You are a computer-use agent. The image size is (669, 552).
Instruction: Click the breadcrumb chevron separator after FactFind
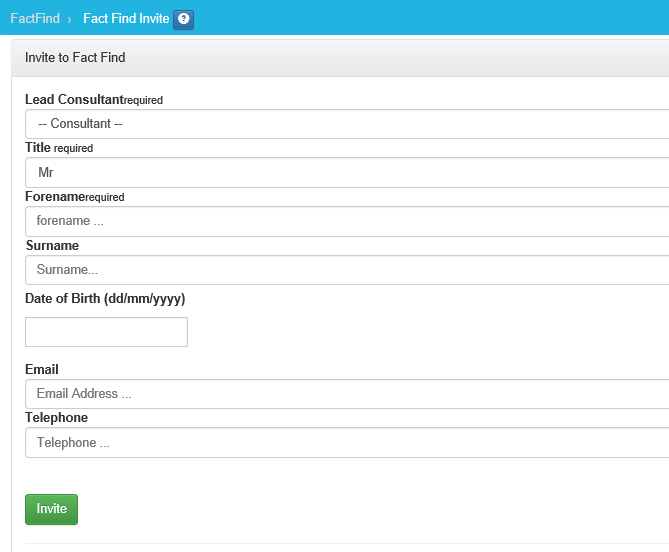[69, 20]
